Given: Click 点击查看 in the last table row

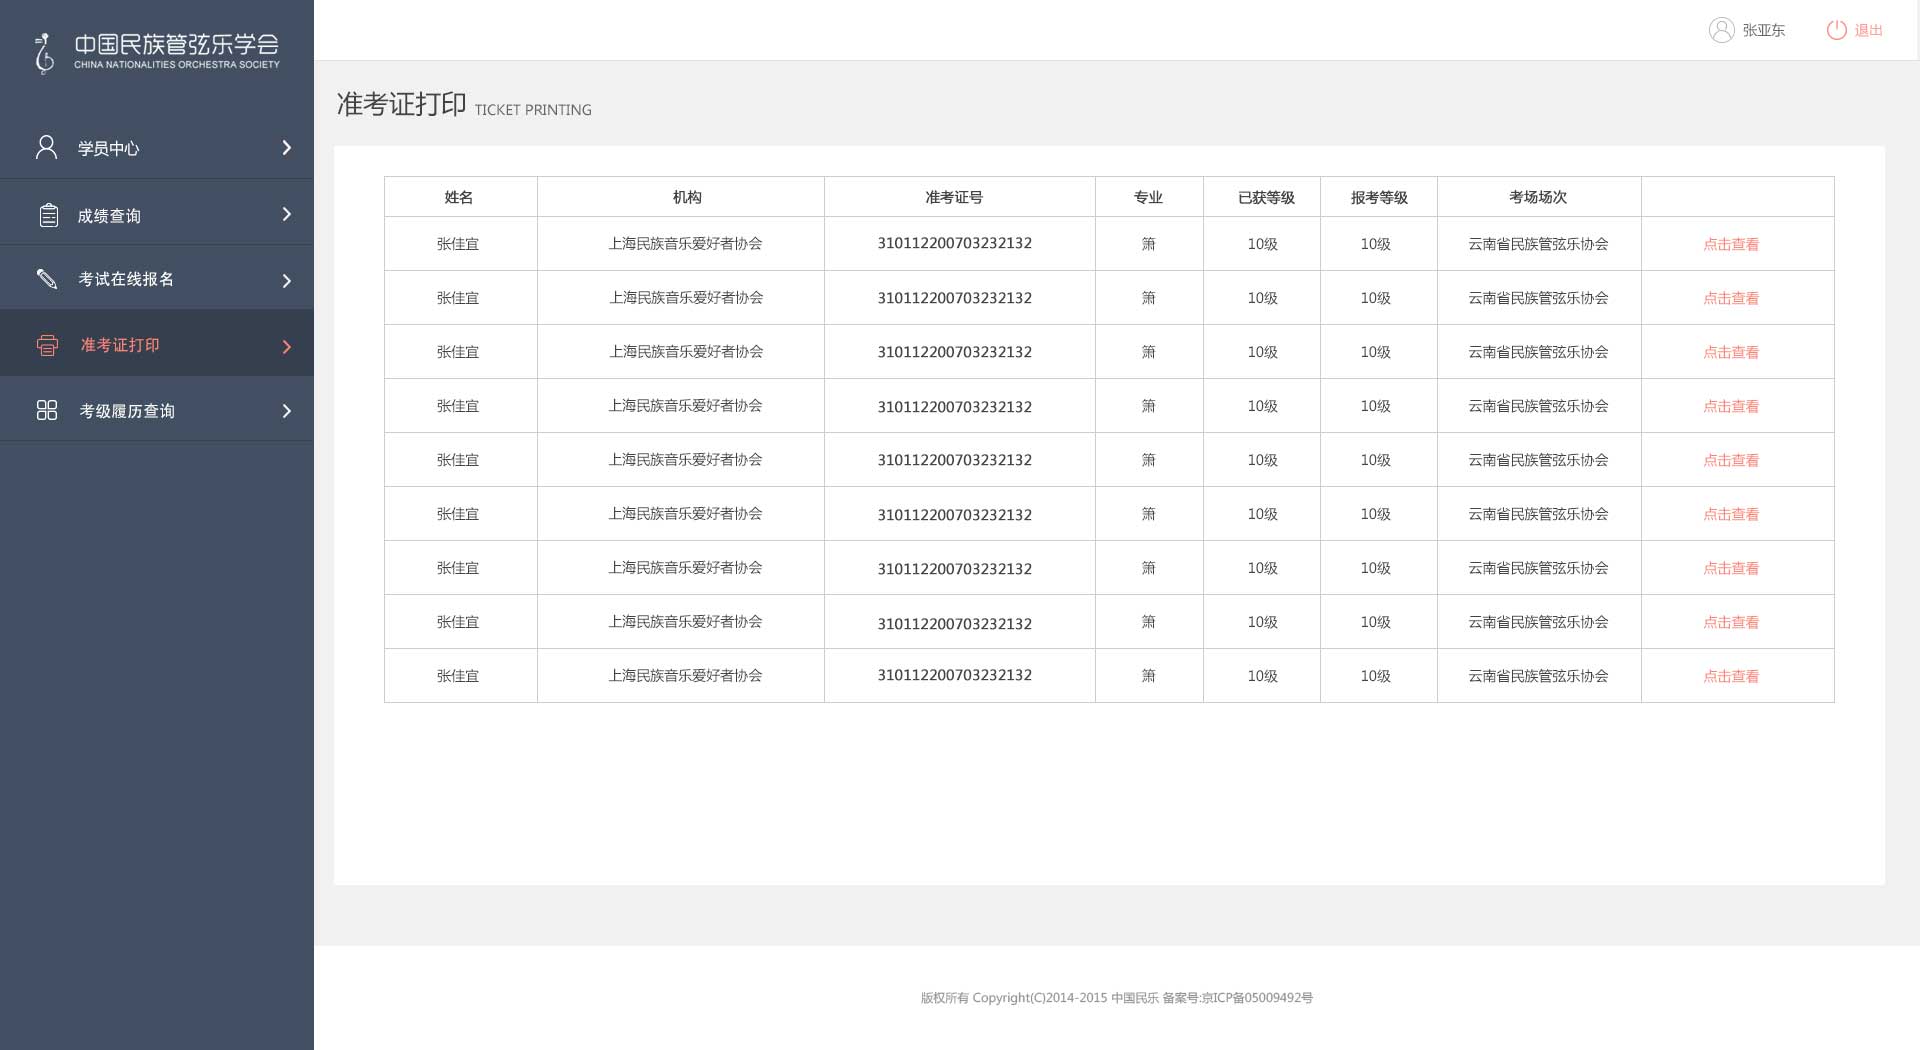Looking at the screenshot, I should pos(1731,676).
